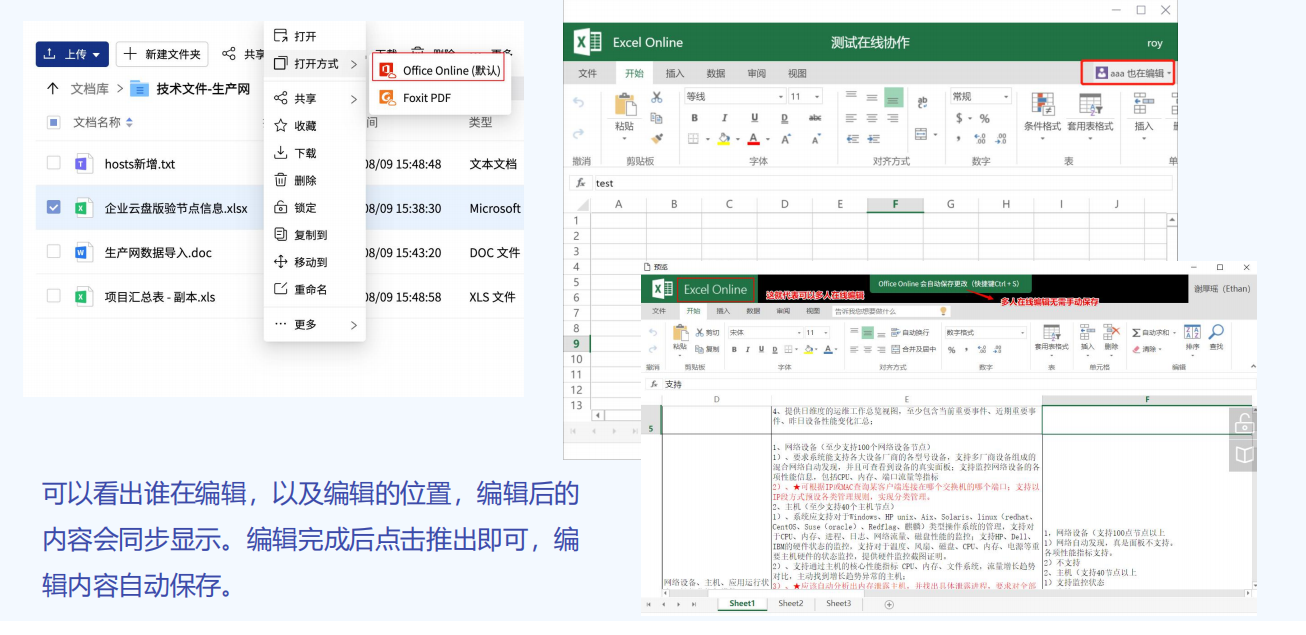Check the box next to hosts新增.txt
Screen dimensions: 1306x635
(x=54, y=164)
